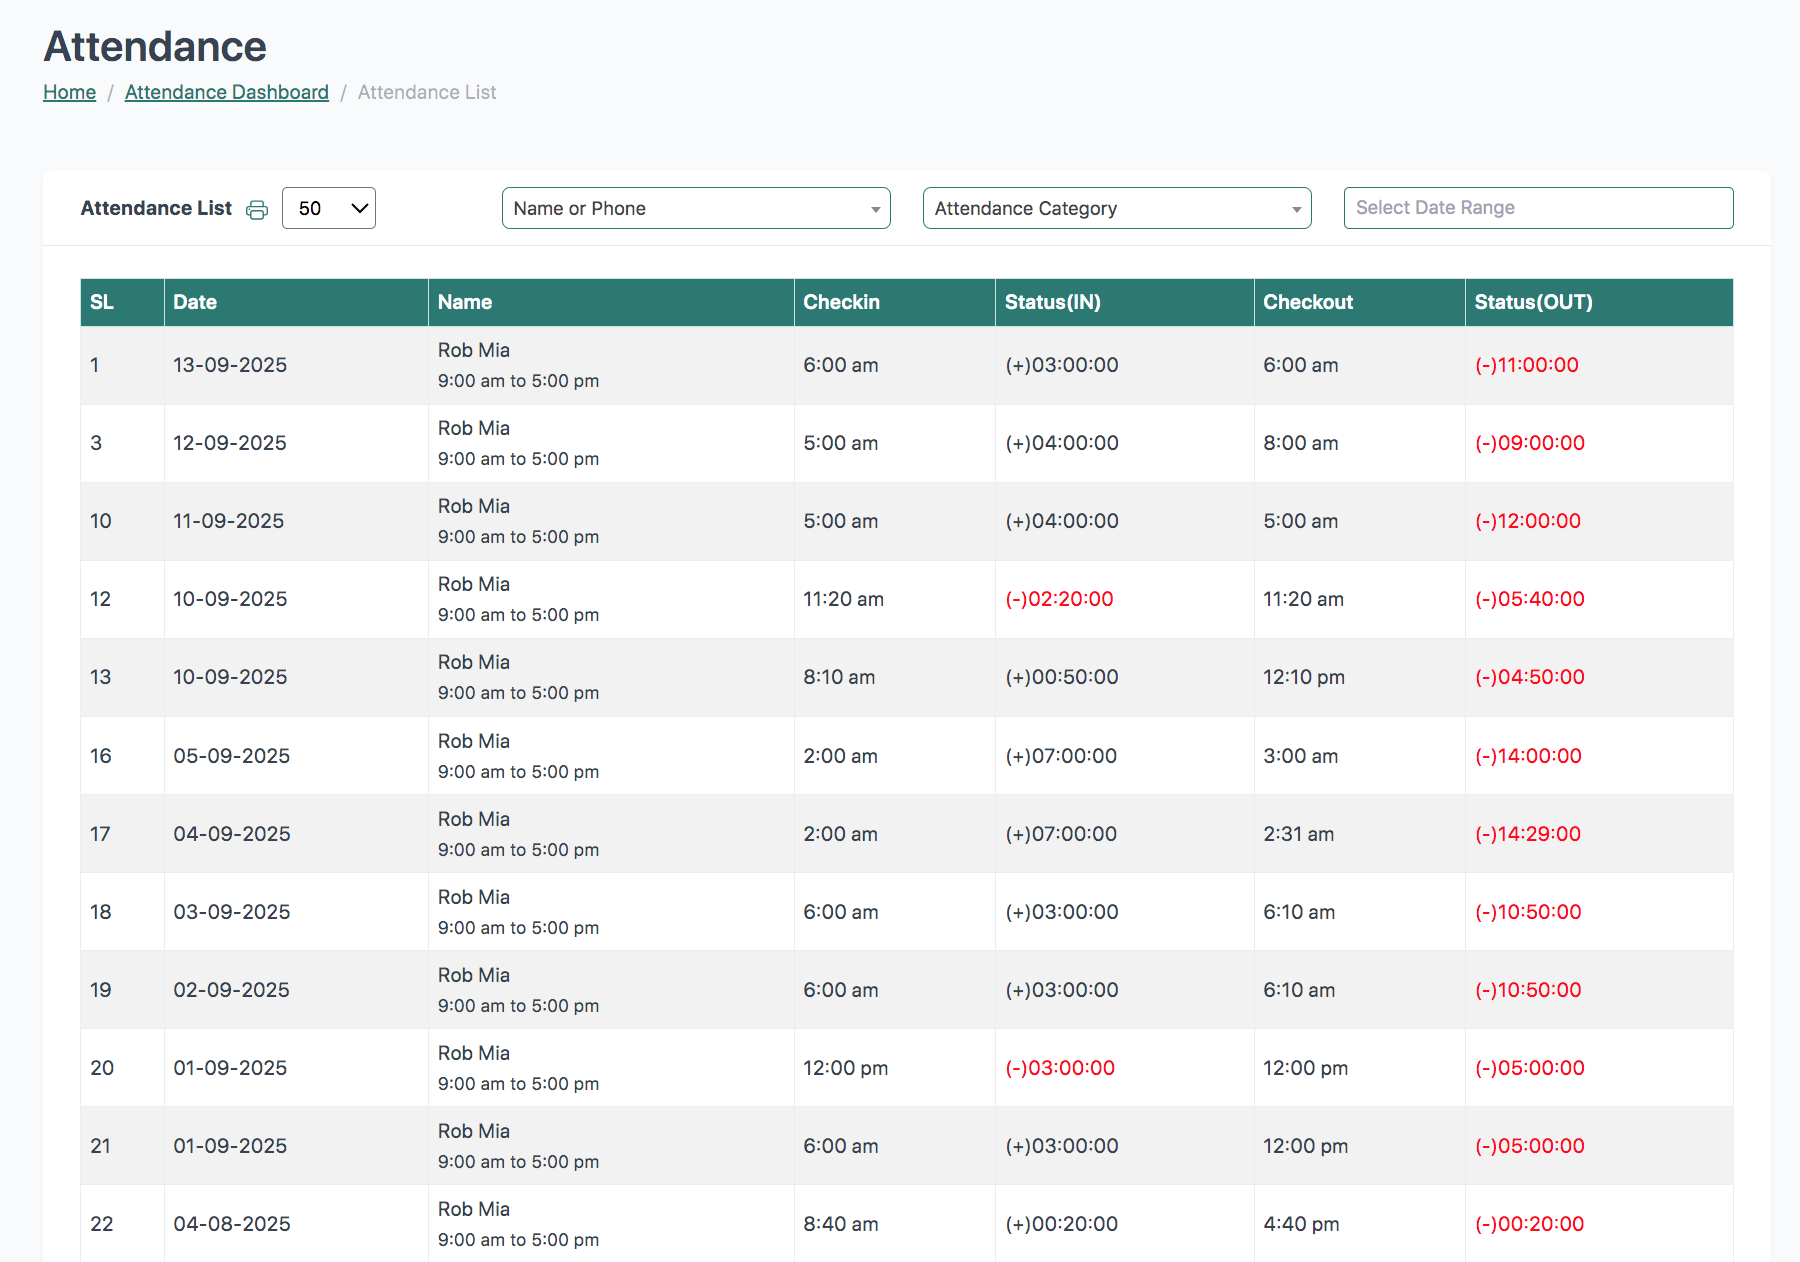Click the Attendance List breadcrumb text
Image resolution: width=1800 pixels, height=1262 pixels.
427,92
